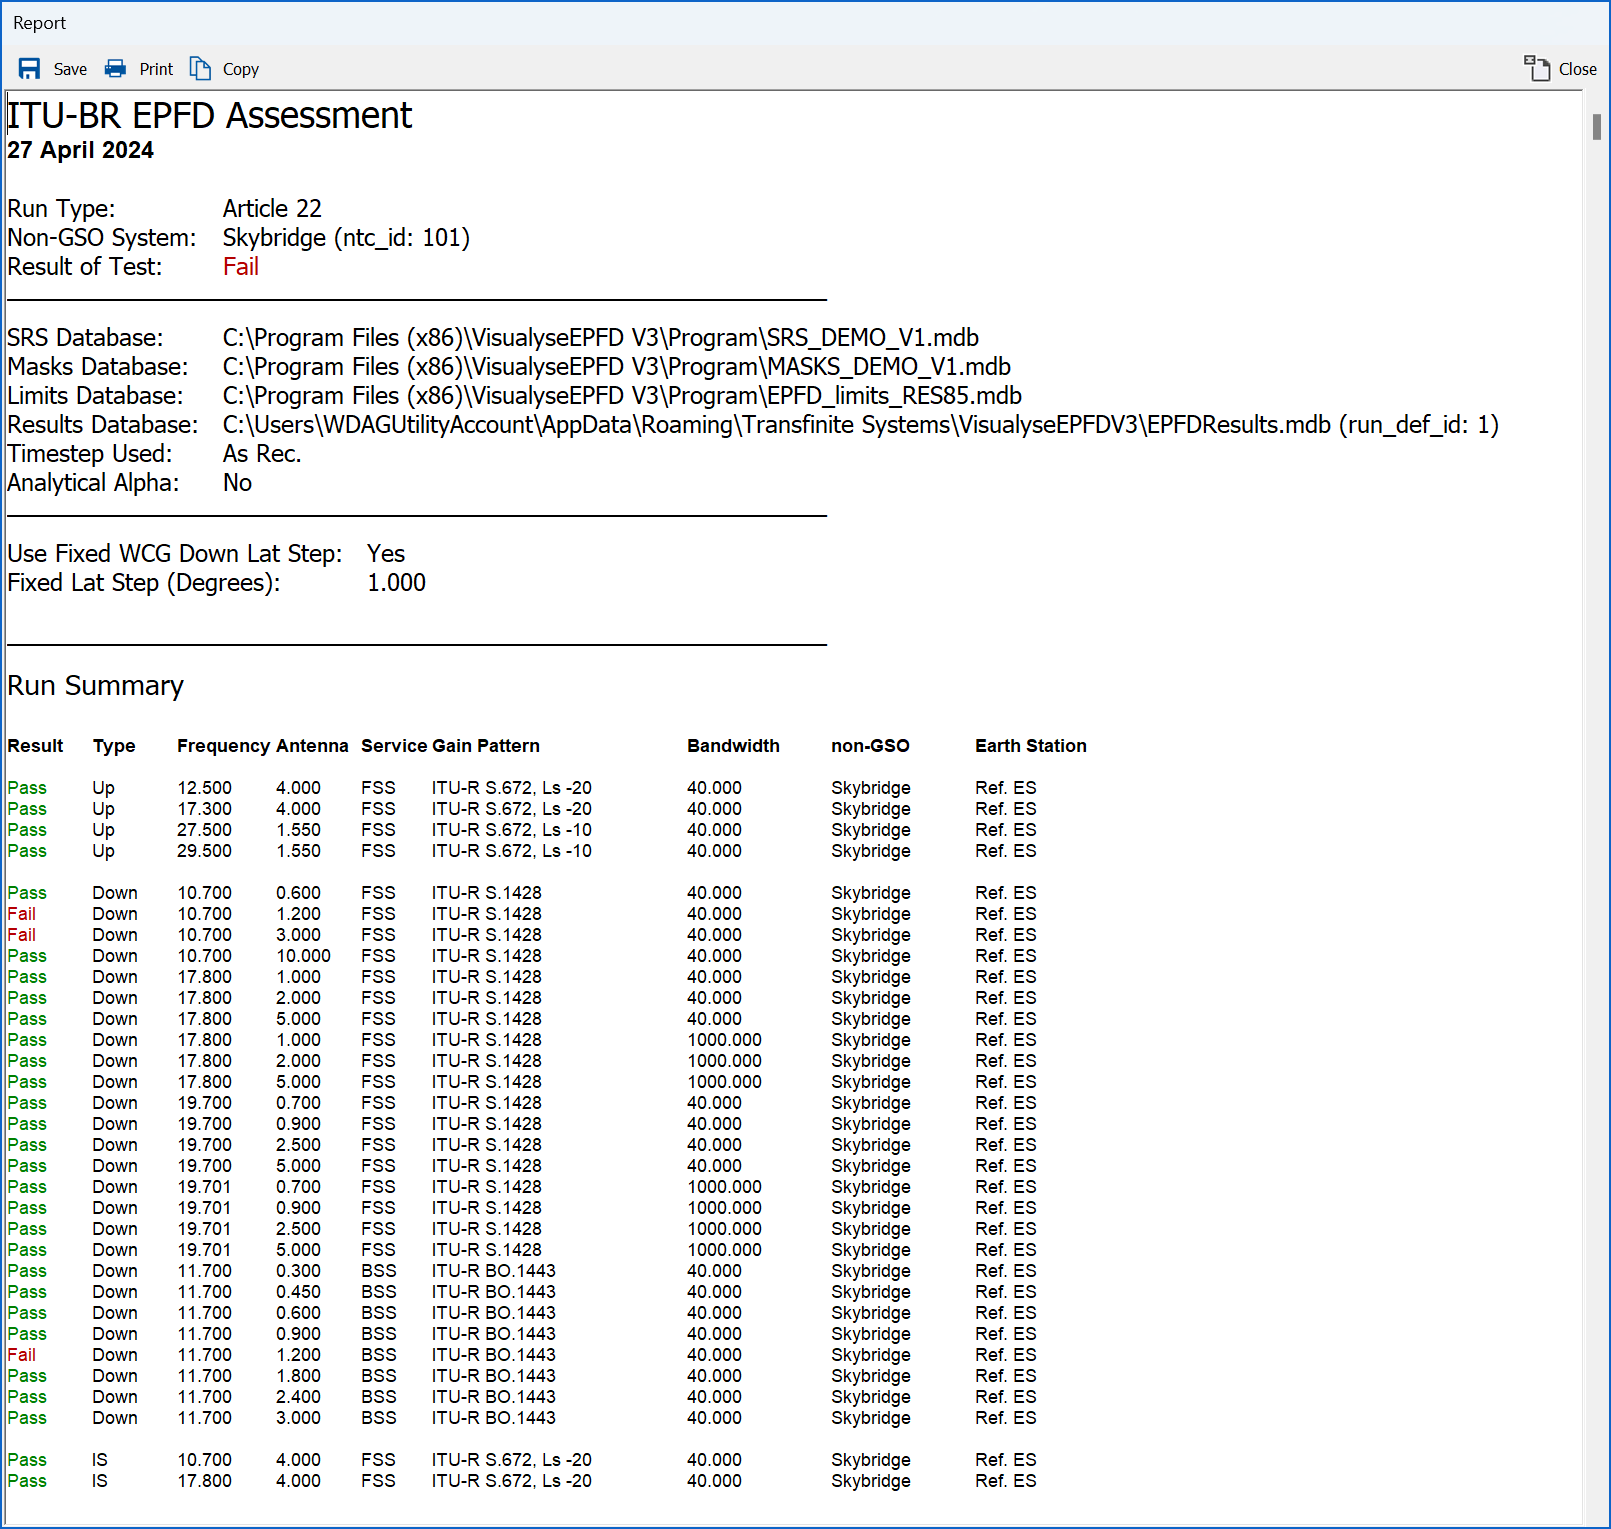Click antenna '2.500' in 19.700 row
Viewport: 1611px width, 1529px height.
[299, 1145]
